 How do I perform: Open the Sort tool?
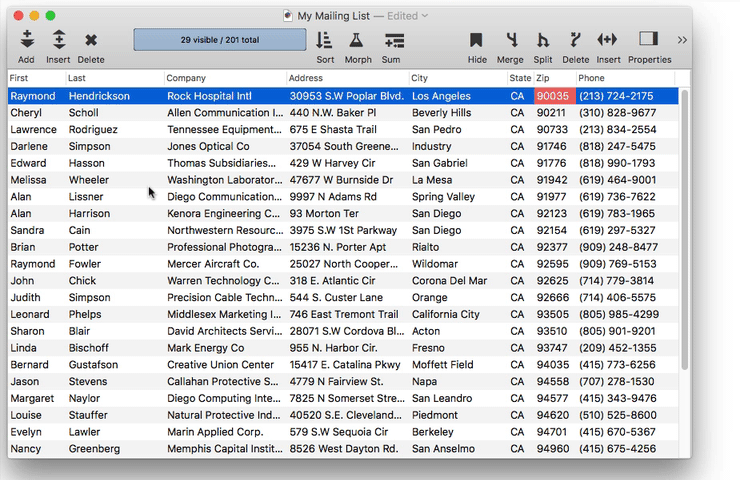(325, 41)
